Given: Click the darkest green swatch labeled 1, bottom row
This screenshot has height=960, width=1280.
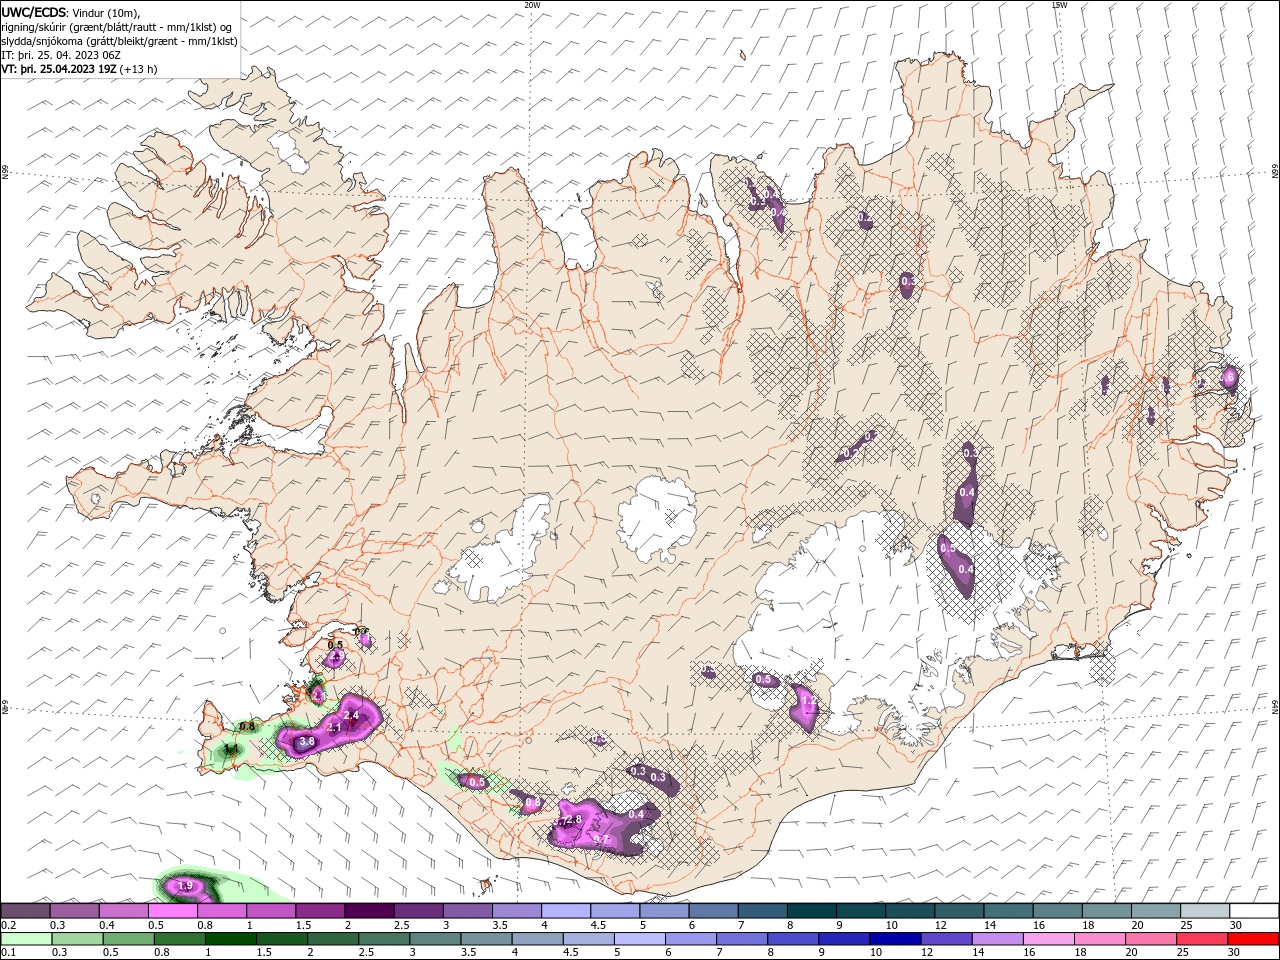Looking at the screenshot, I should tap(231, 939).
